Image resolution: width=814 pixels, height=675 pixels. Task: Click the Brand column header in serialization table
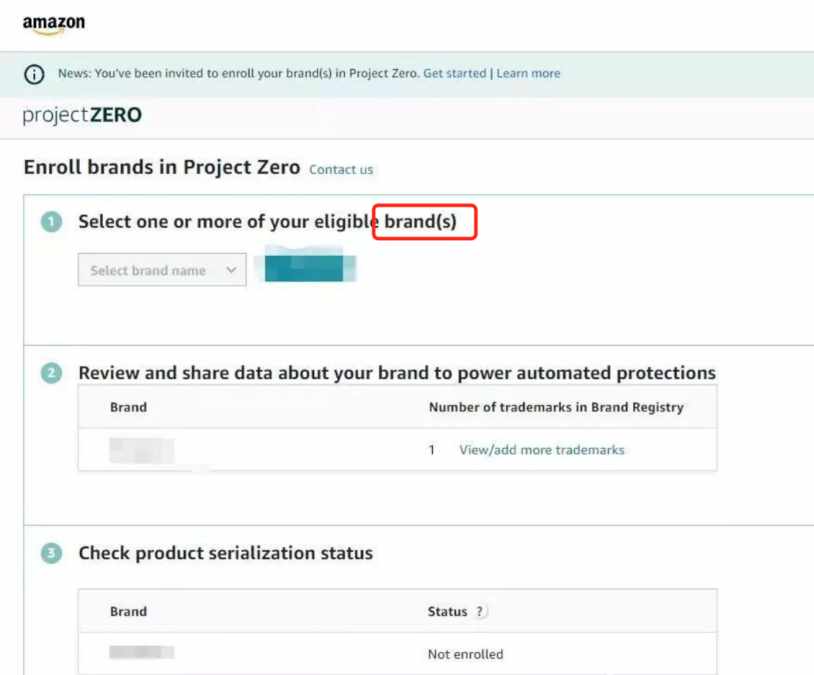[128, 612]
